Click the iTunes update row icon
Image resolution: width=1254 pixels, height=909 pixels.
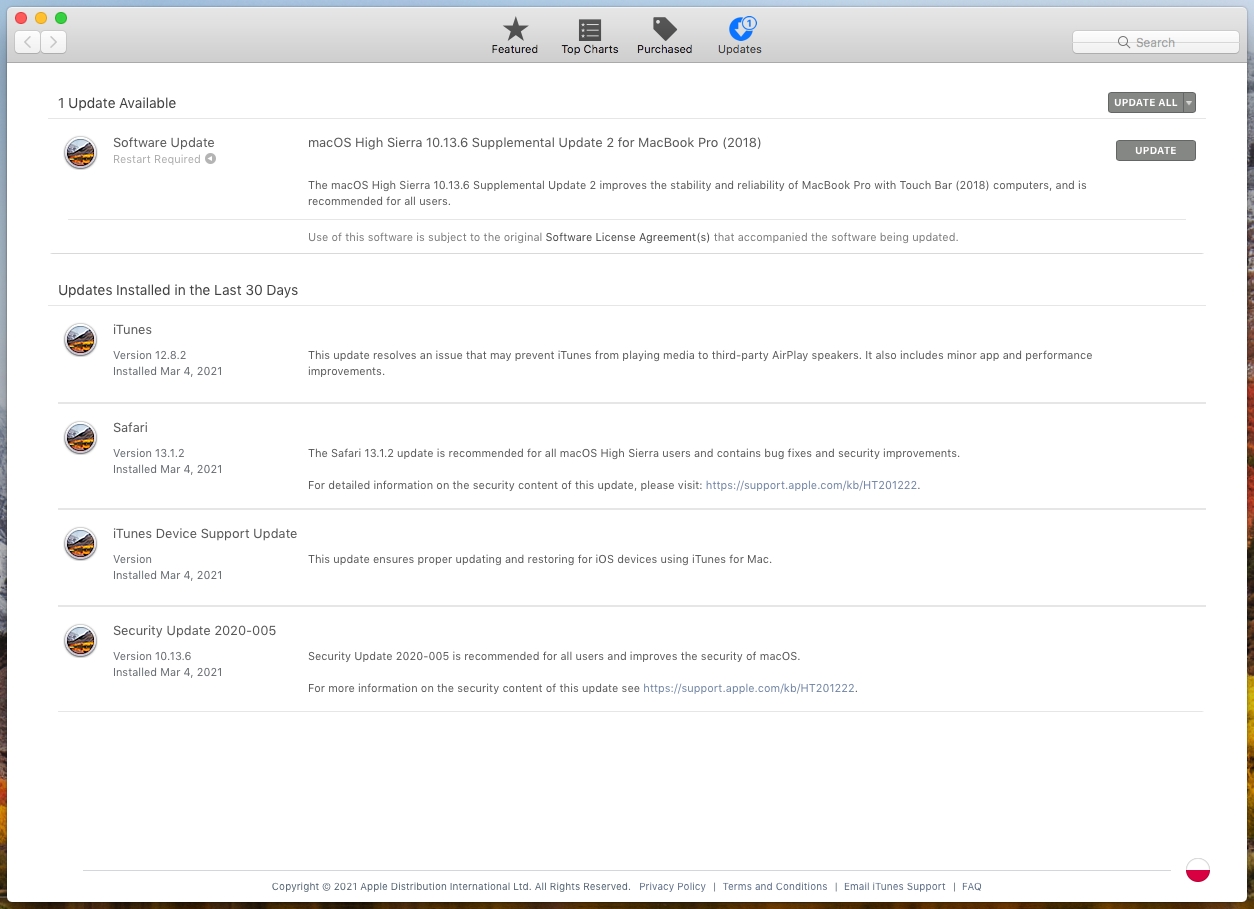click(81, 340)
